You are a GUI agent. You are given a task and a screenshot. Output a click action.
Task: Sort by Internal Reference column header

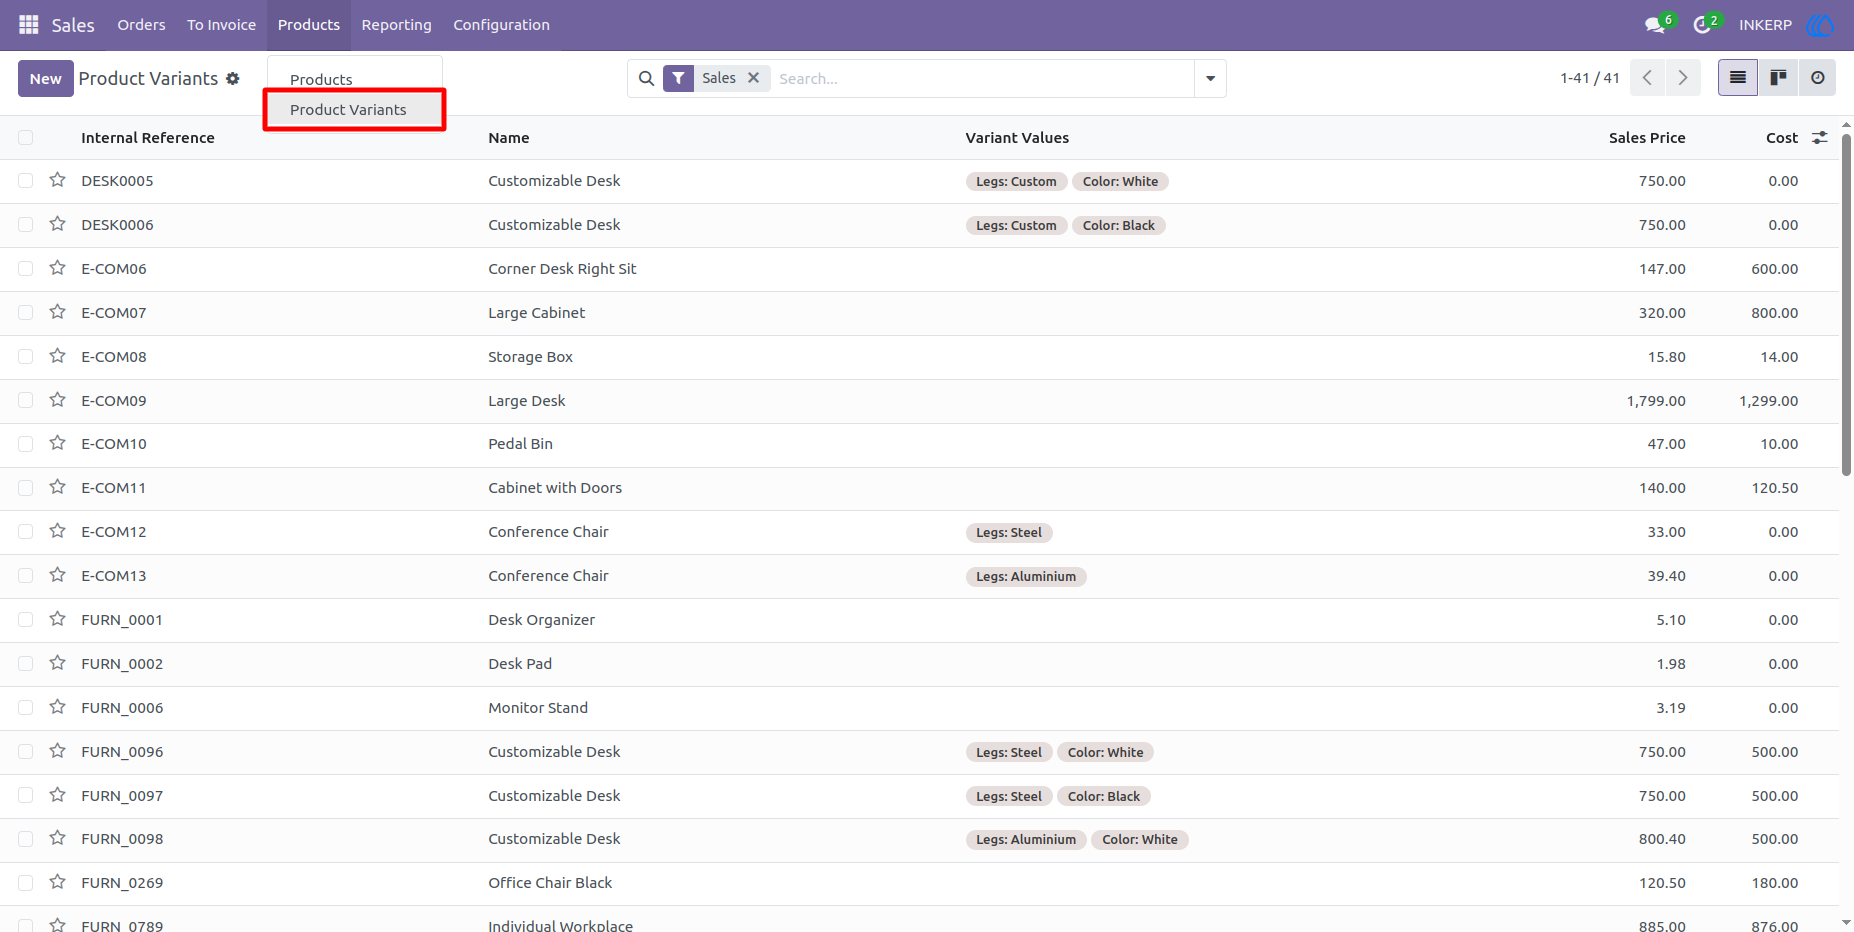point(148,138)
